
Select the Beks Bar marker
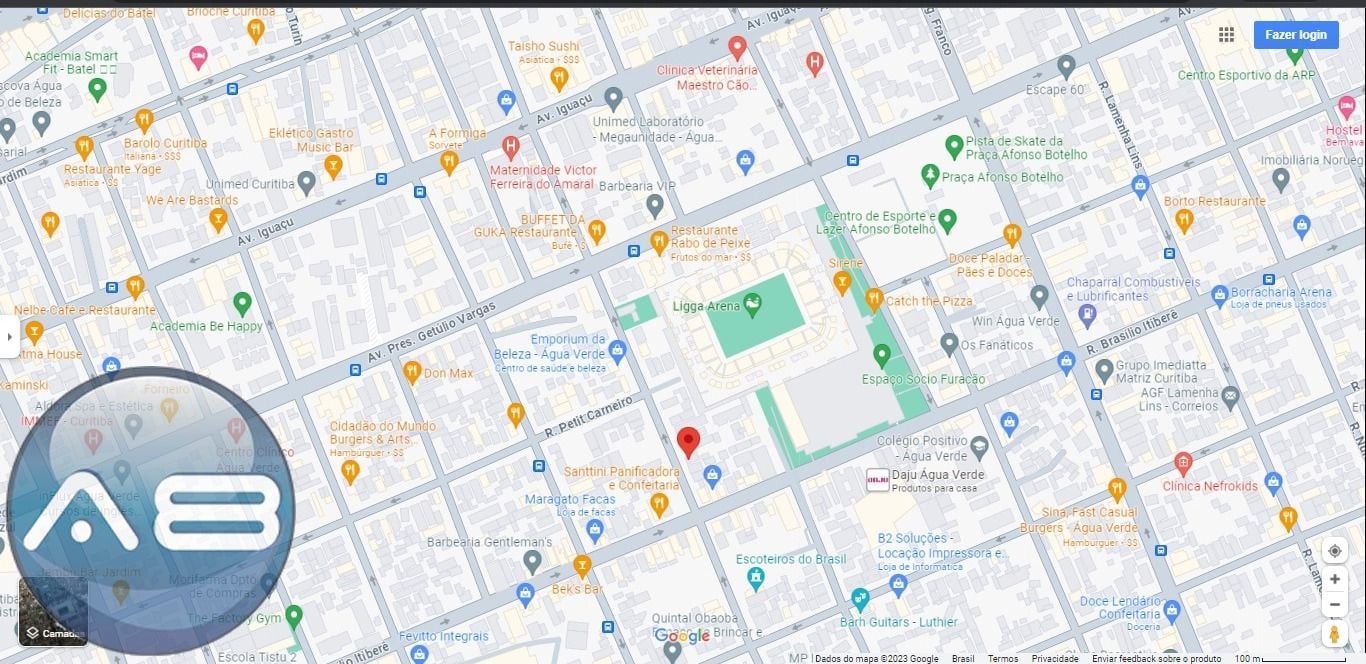pos(582,567)
